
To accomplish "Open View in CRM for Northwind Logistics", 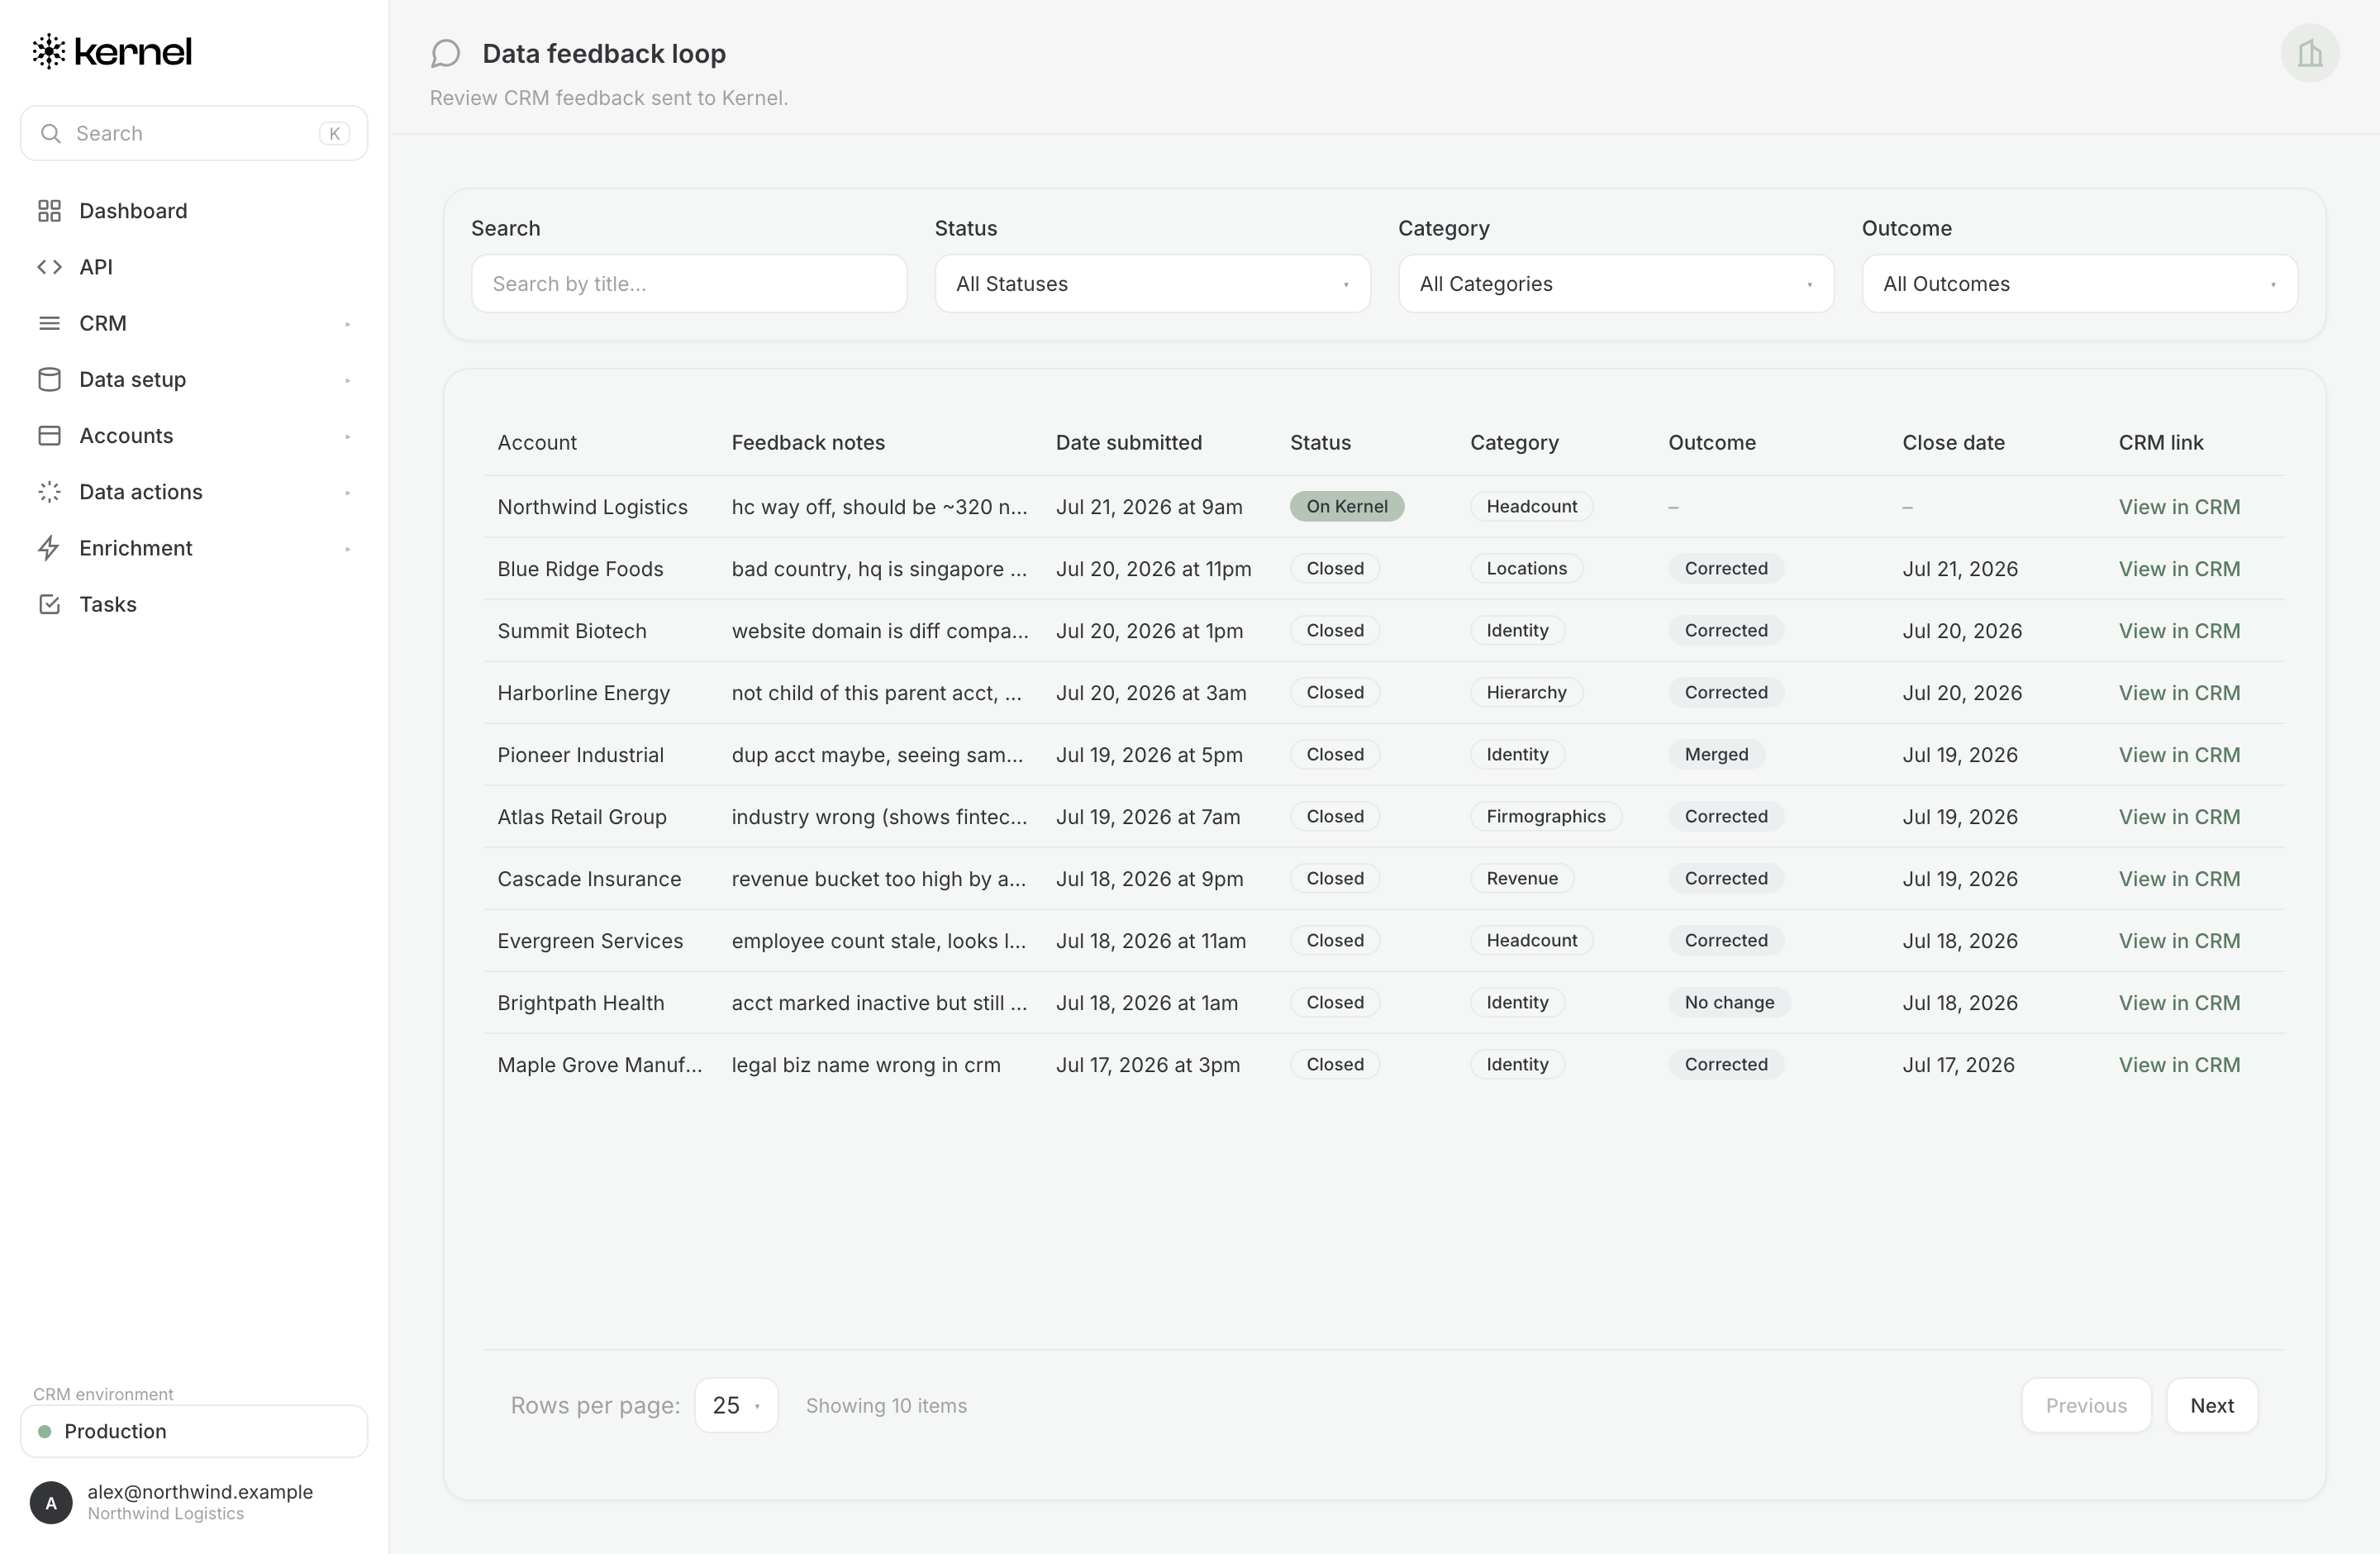I will click(2179, 507).
